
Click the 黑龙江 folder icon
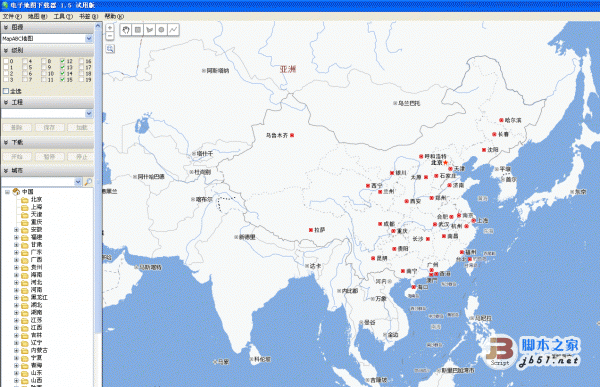click(25, 297)
